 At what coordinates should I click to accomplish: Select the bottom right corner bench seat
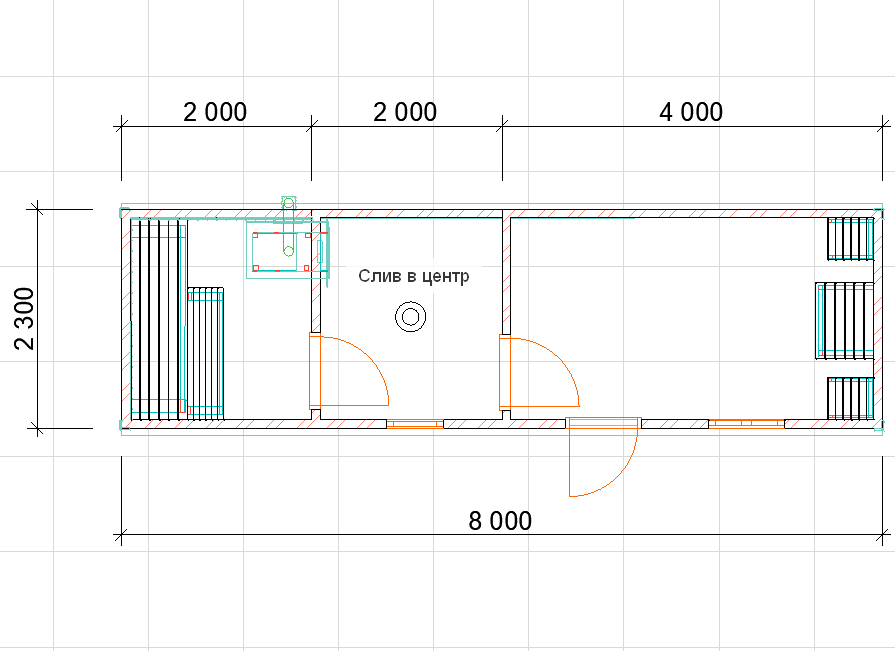pyautogui.click(x=850, y=398)
